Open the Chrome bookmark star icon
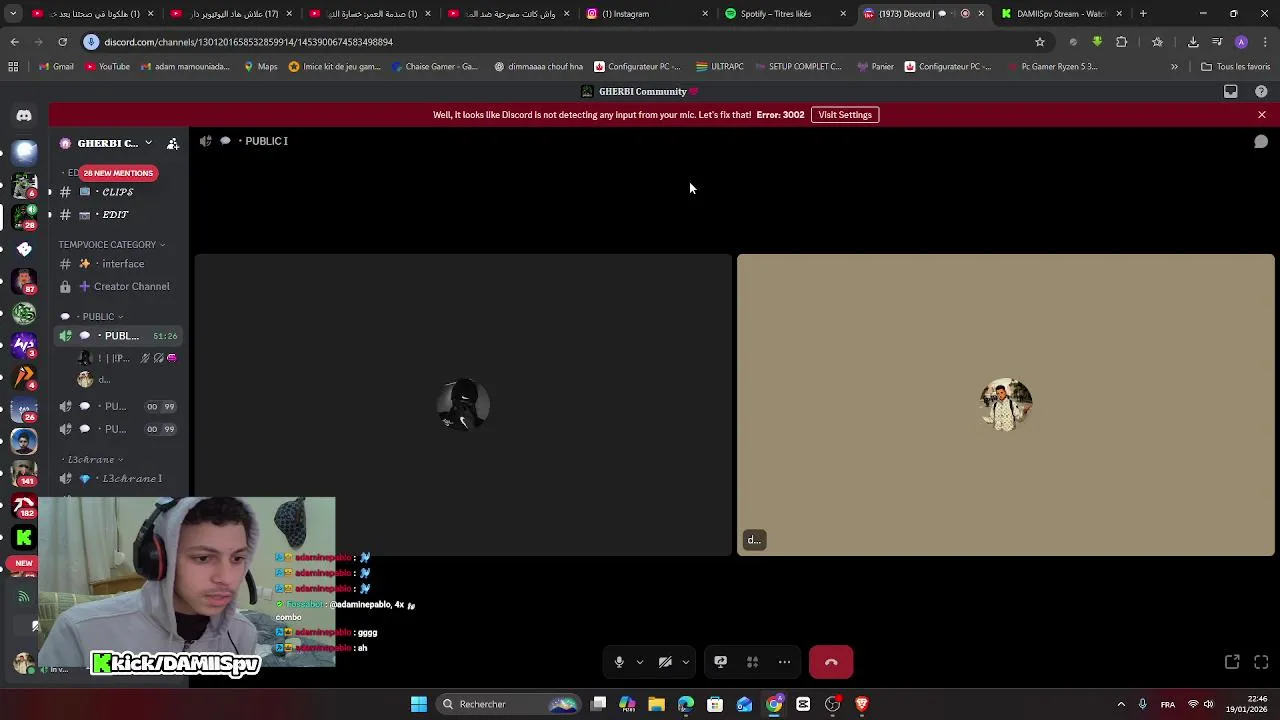This screenshot has height=720, width=1280. [1040, 42]
